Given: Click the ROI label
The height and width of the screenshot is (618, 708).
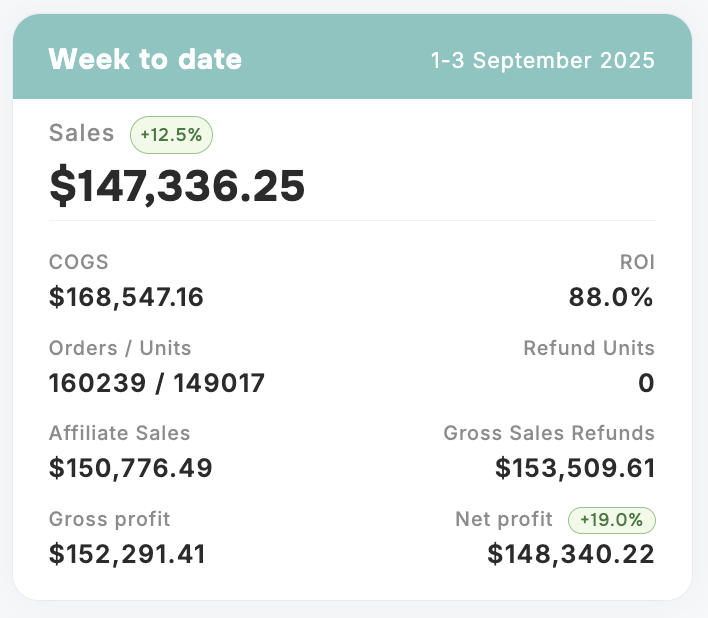Looking at the screenshot, I should tap(638, 262).
